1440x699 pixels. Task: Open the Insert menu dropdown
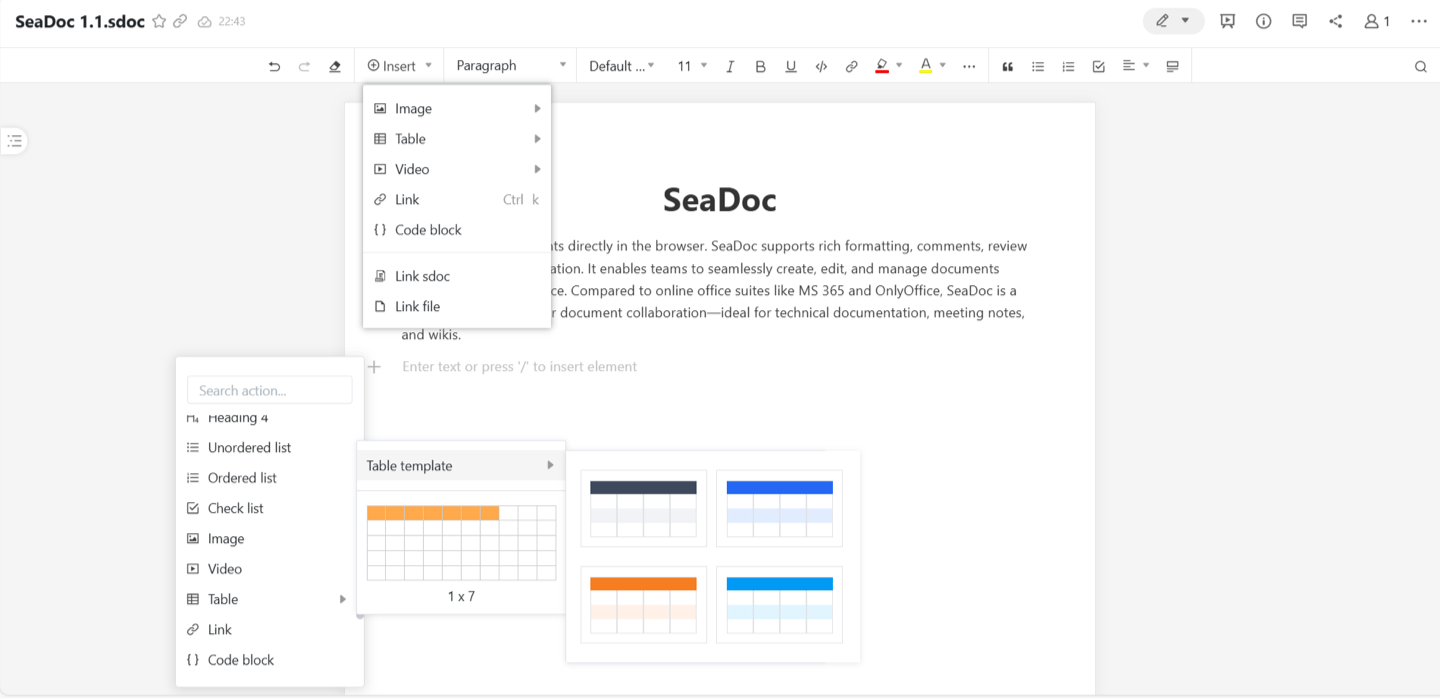(399, 66)
